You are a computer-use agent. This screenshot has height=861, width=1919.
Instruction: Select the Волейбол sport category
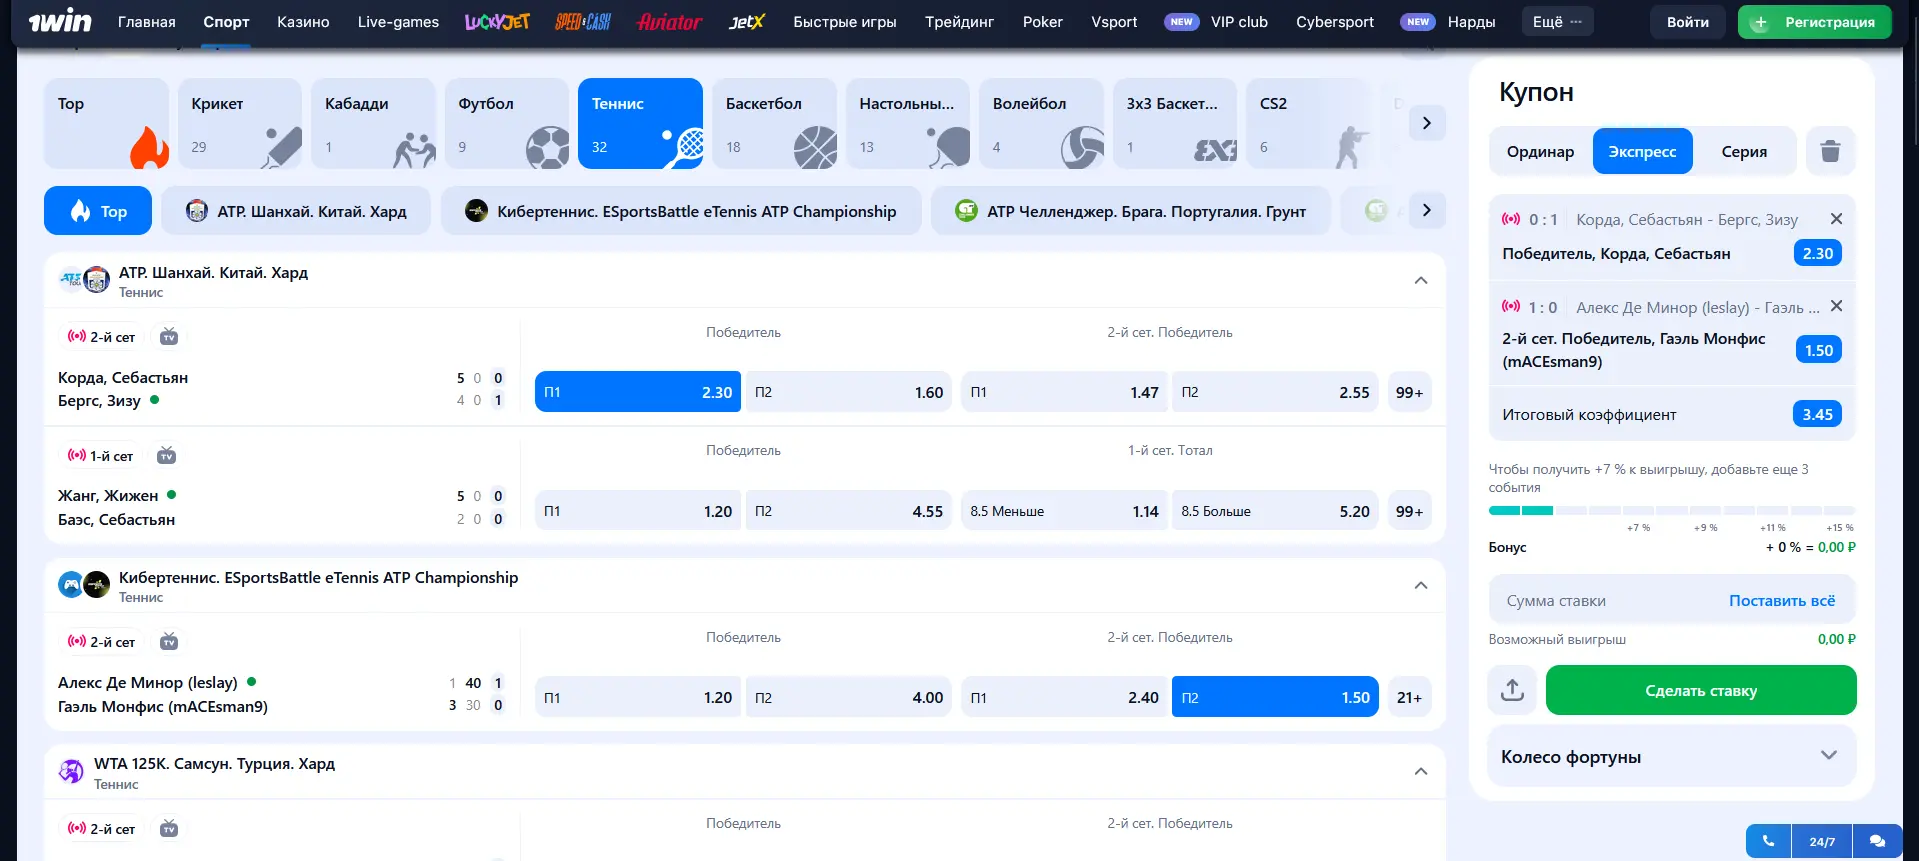click(x=1041, y=123)
